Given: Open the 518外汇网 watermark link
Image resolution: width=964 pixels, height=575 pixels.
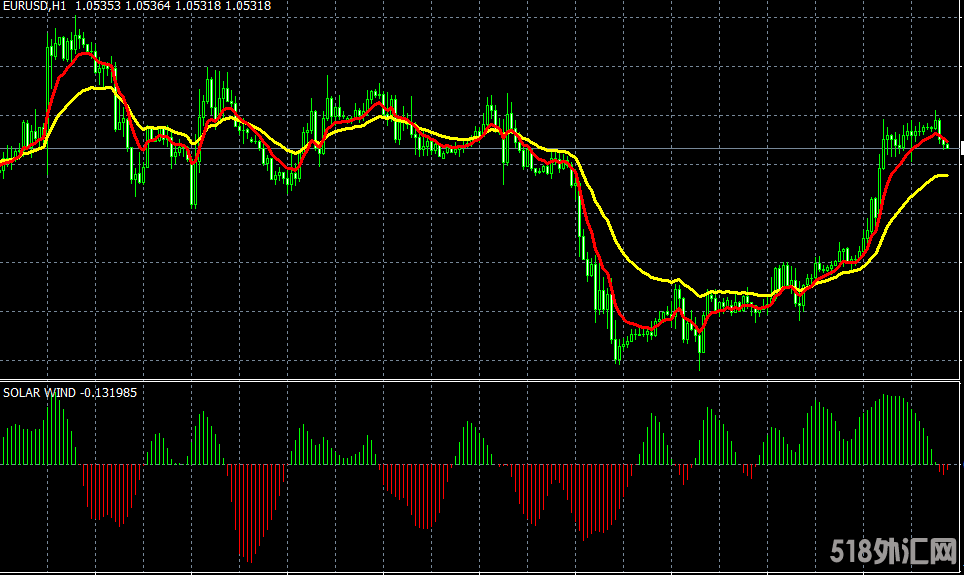Looking at the screenshot, I should [x=894, y=551].
